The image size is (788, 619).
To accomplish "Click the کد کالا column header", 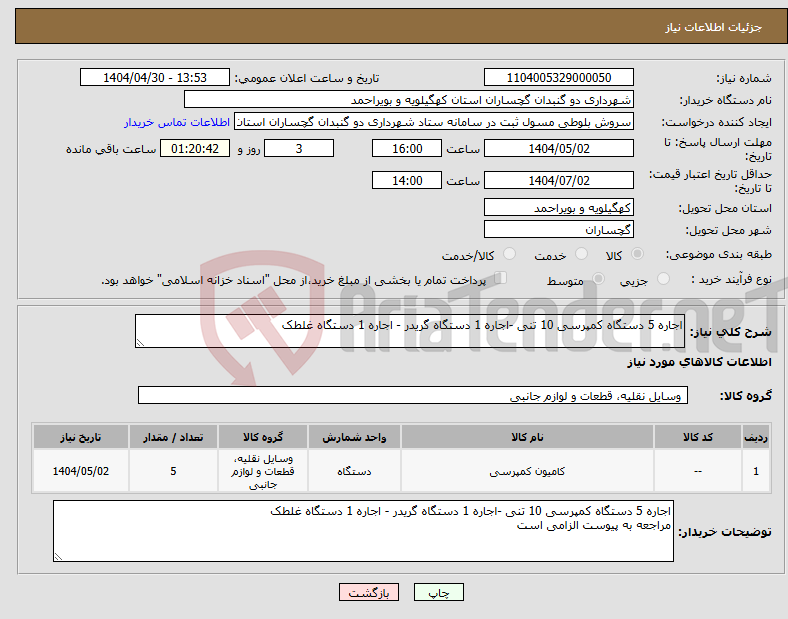I will (698, 437).
